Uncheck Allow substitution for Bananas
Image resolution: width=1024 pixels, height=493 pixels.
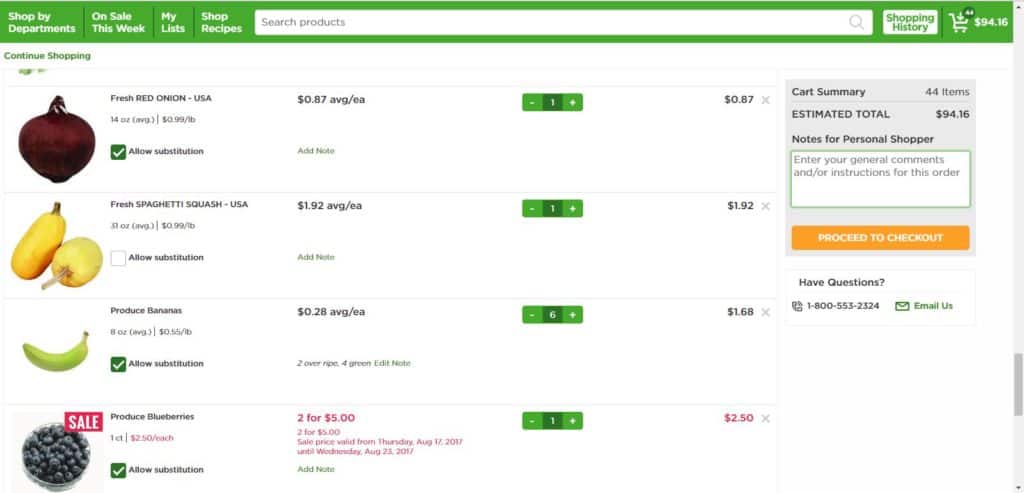coord(118,364)
